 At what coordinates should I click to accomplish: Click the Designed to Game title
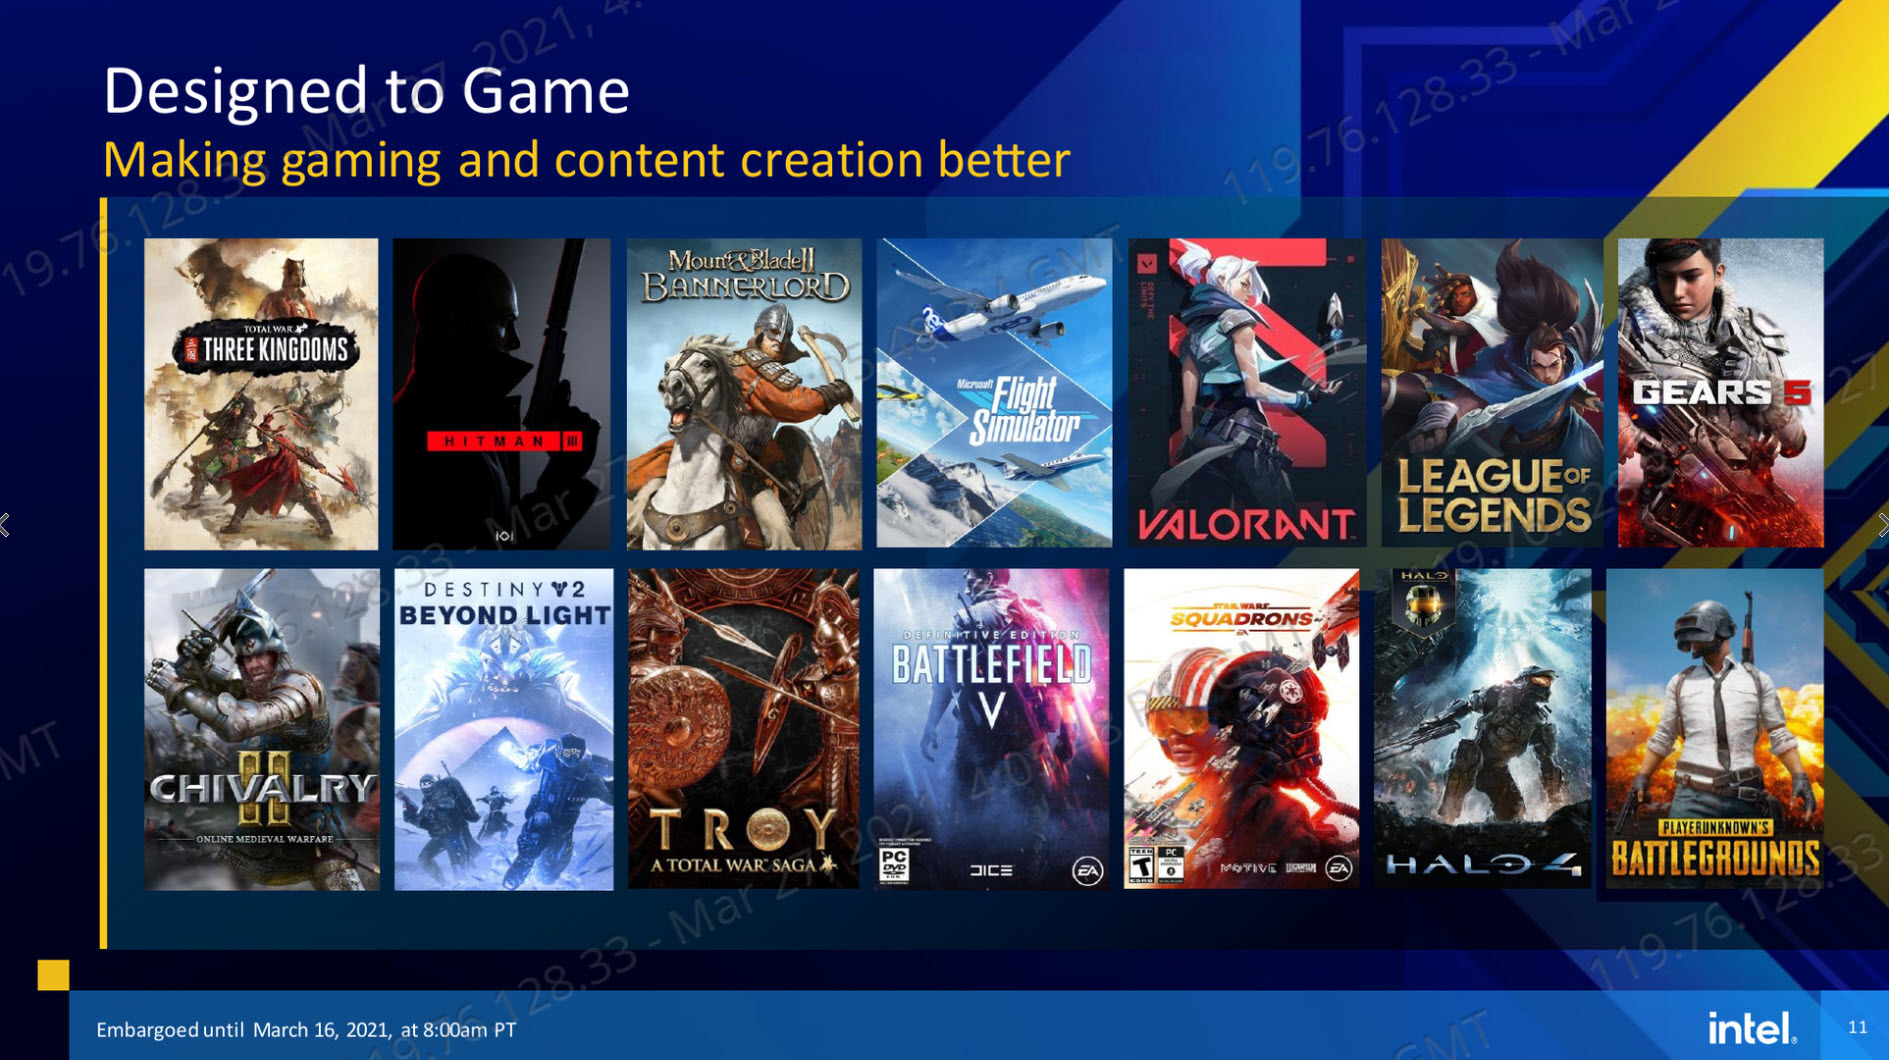(x=366, y=91)
